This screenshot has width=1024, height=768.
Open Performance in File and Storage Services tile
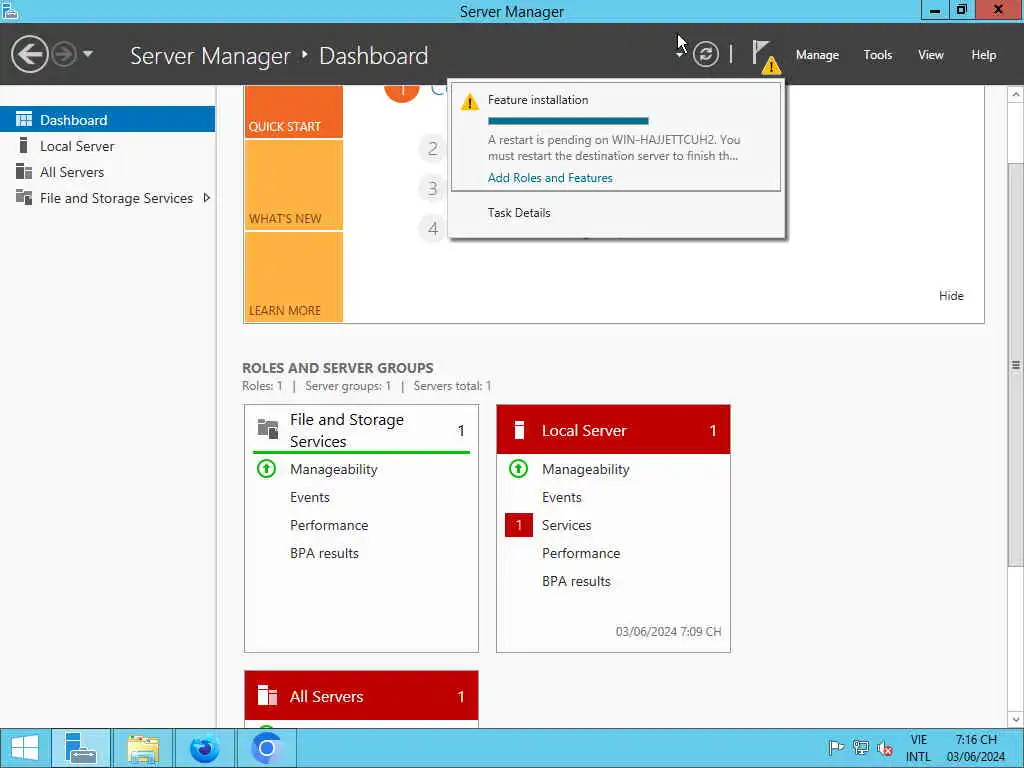coord(329,525)
